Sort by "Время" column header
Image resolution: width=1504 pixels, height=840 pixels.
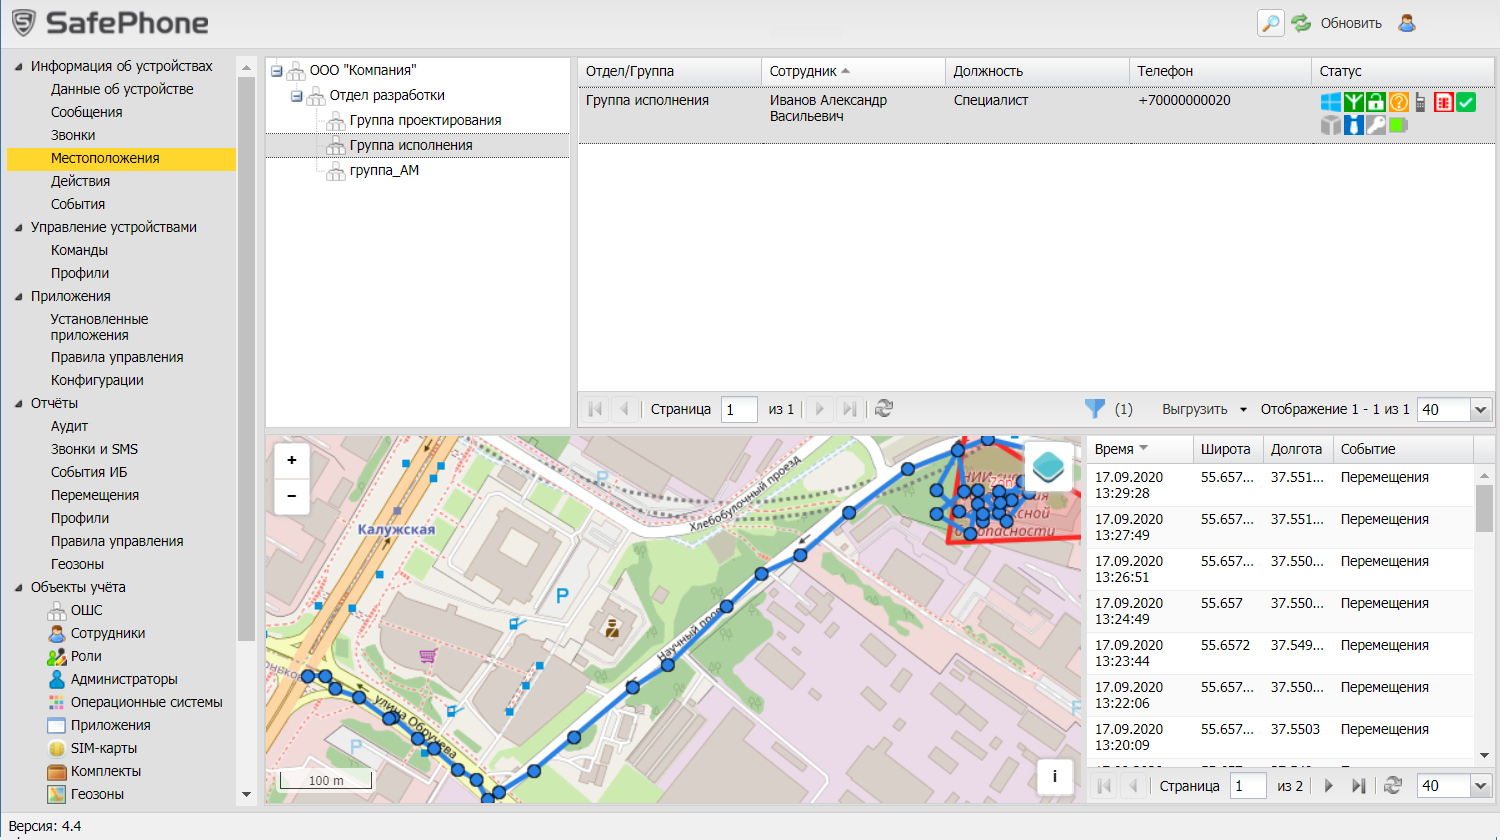click(1140, 449)
